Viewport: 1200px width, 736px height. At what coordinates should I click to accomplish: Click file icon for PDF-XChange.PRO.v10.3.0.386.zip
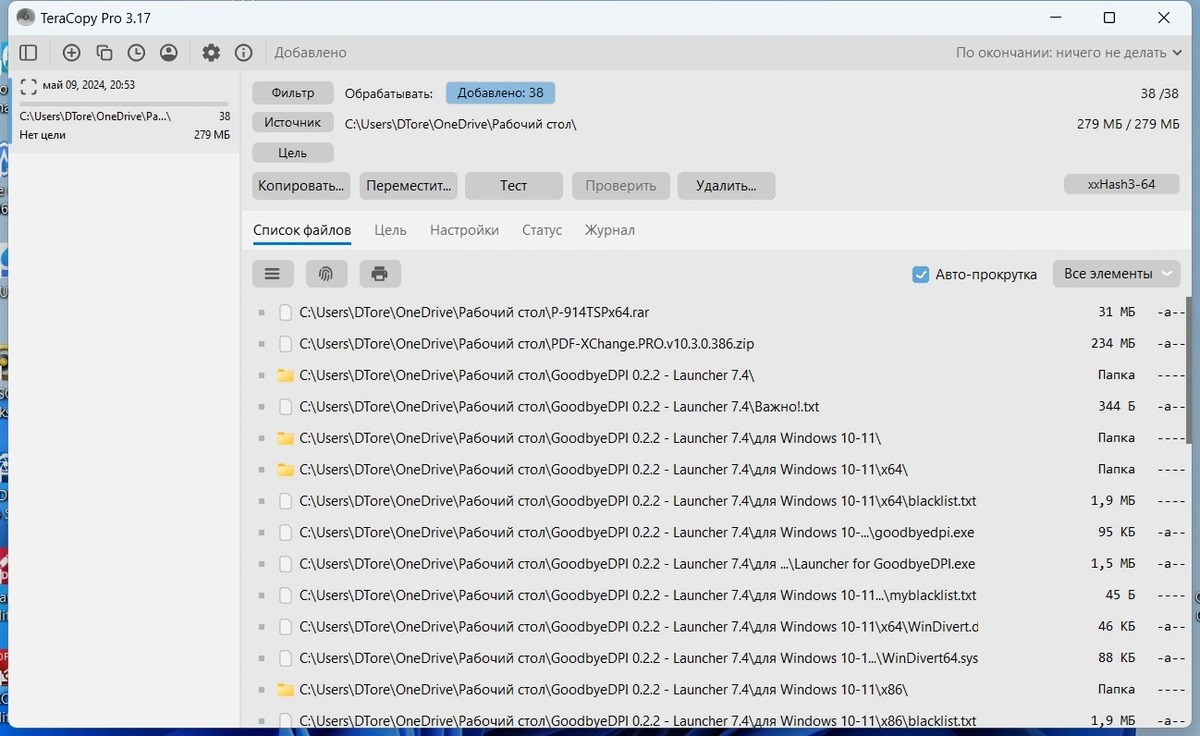coord(285,344)
